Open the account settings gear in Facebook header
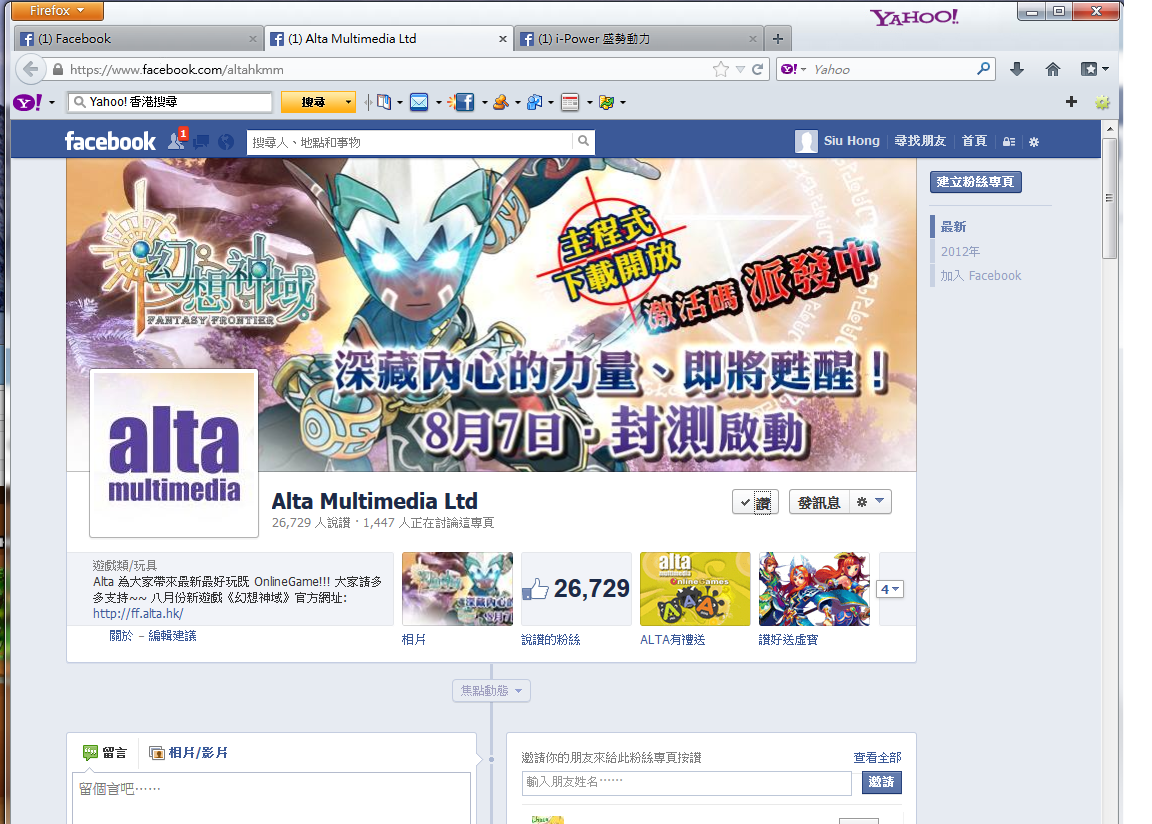 coord(1034,142)
